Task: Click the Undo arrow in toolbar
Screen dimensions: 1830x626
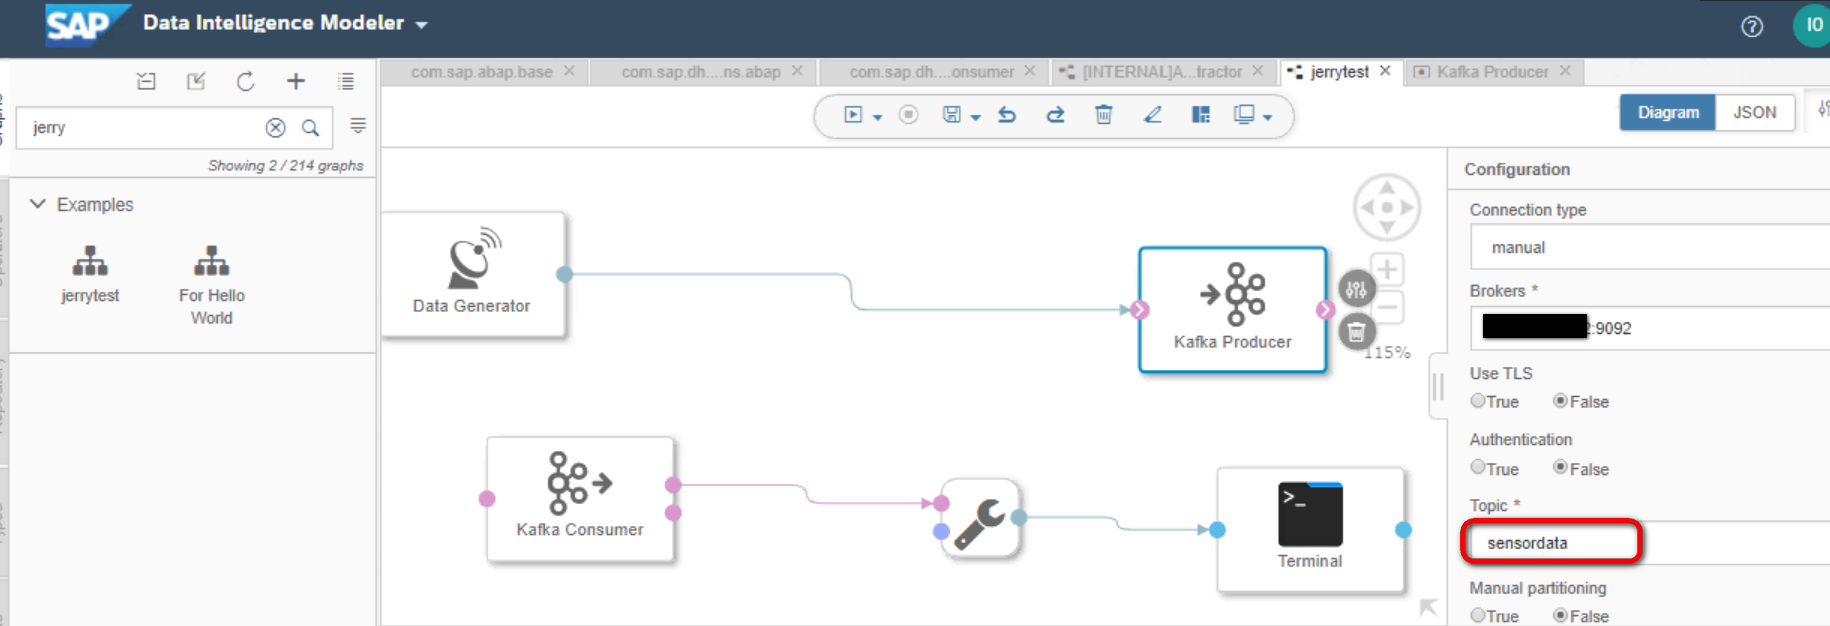Action: 1007,115
